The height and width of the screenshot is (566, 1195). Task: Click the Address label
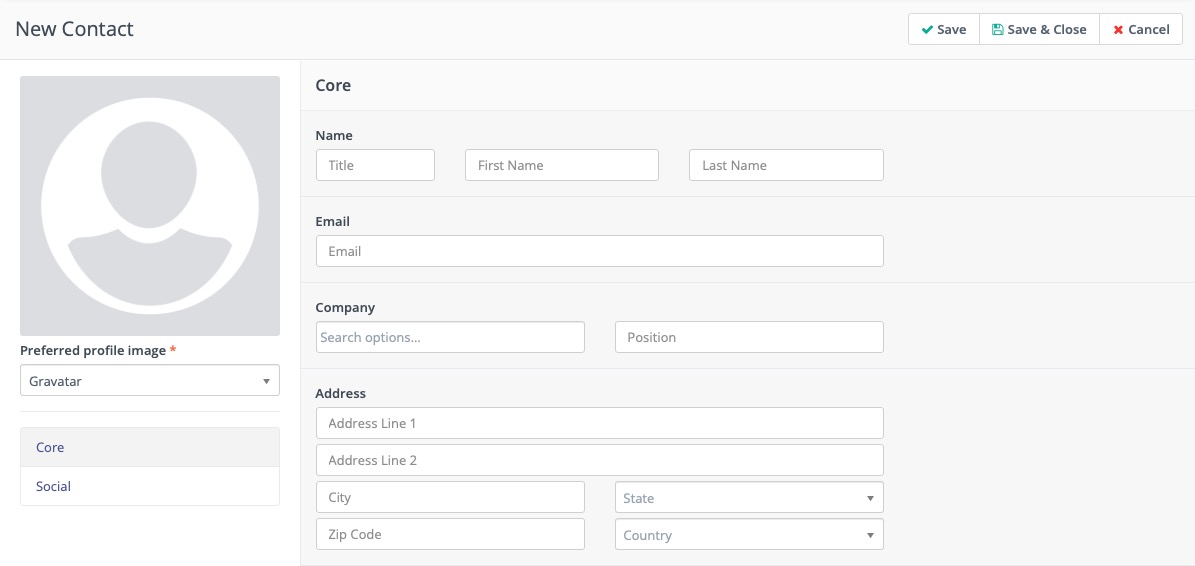[341, 394]
